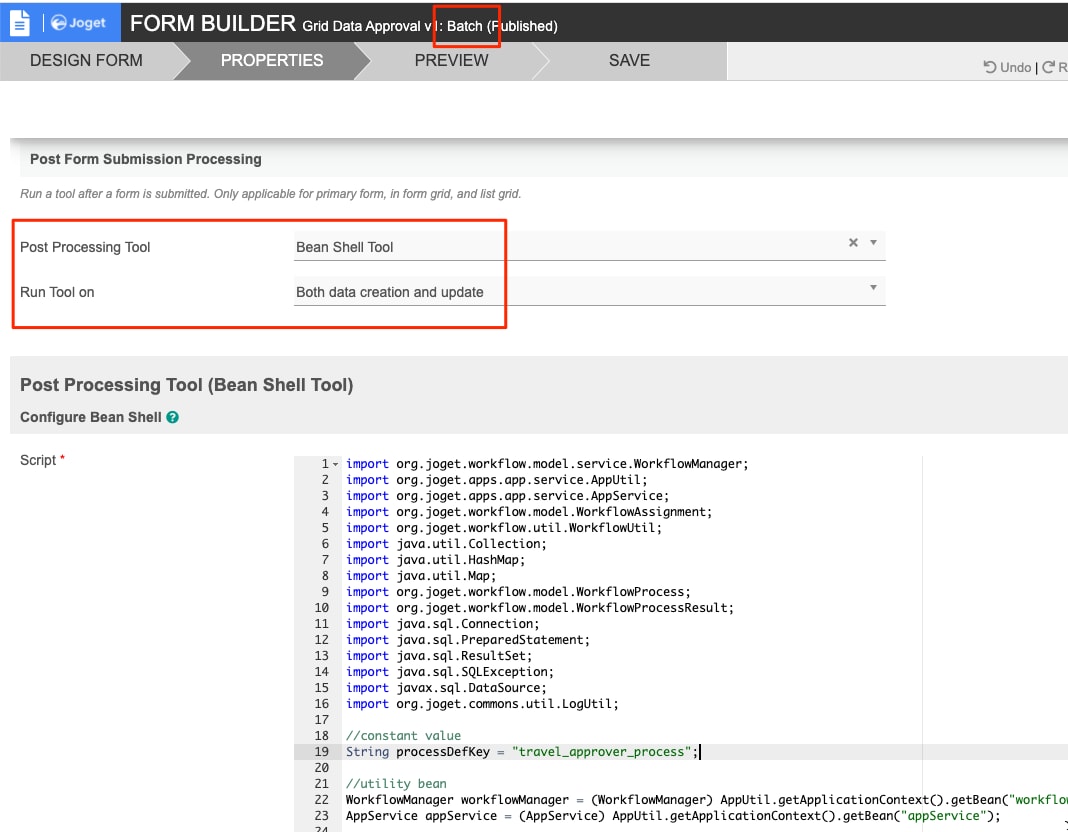Click the form document icon in header
Viewport: 1068px width, 832px height.
20,22
